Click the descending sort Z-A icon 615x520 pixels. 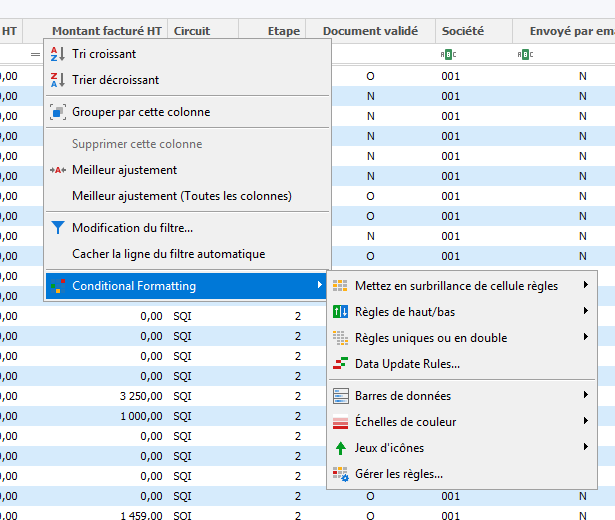(x=57, y=80)
